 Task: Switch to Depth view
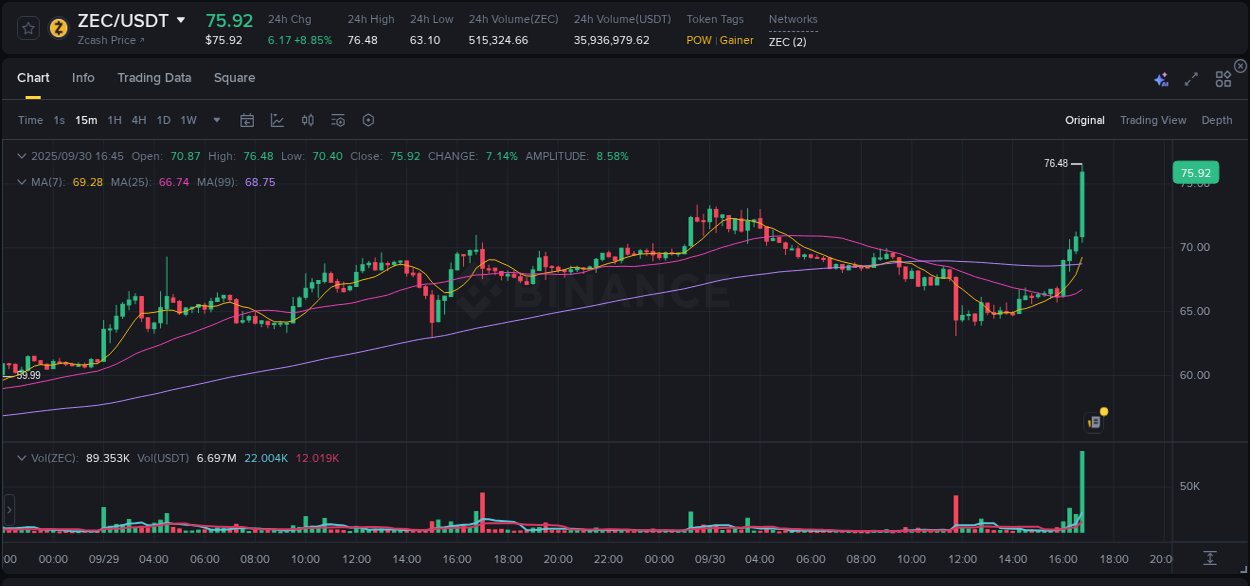(1216, 119)
